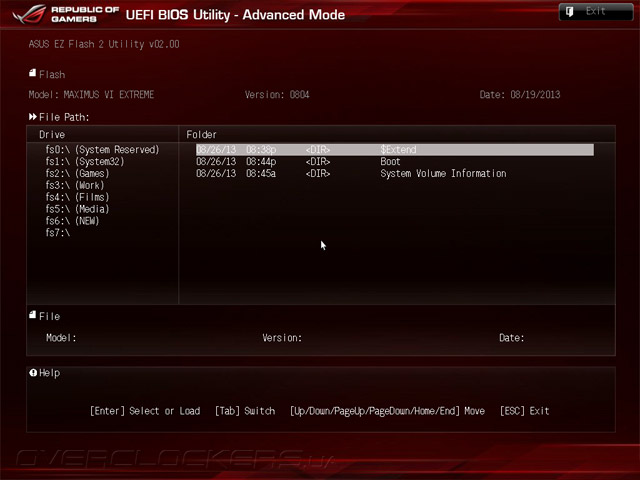Select drive fs4:\ (Films)

[77, 197]
